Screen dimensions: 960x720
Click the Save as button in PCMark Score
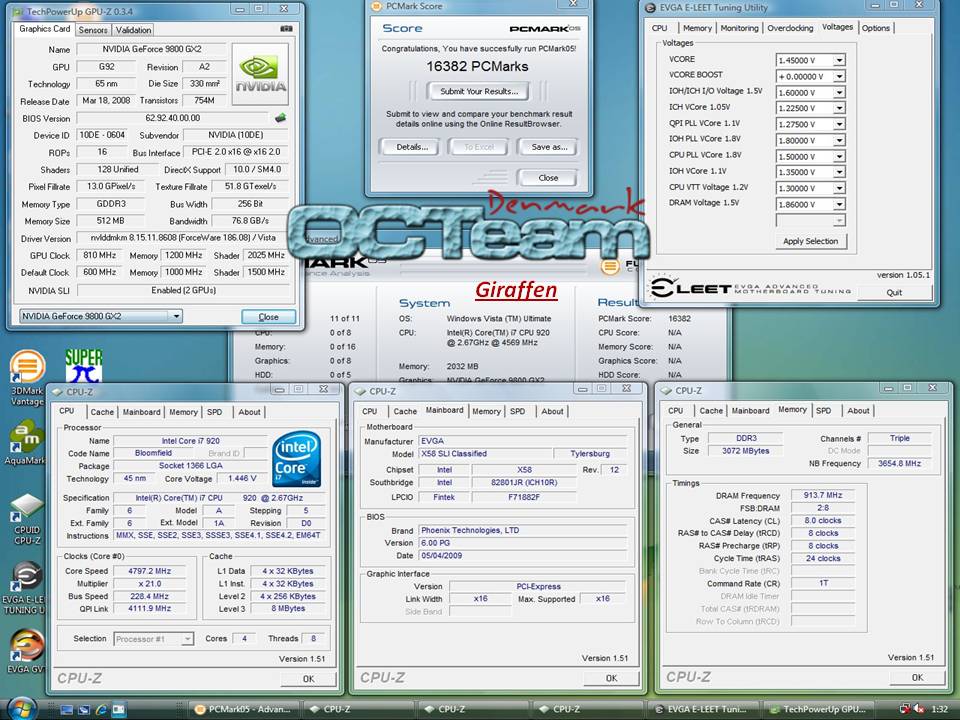click(x=549, y=147)
